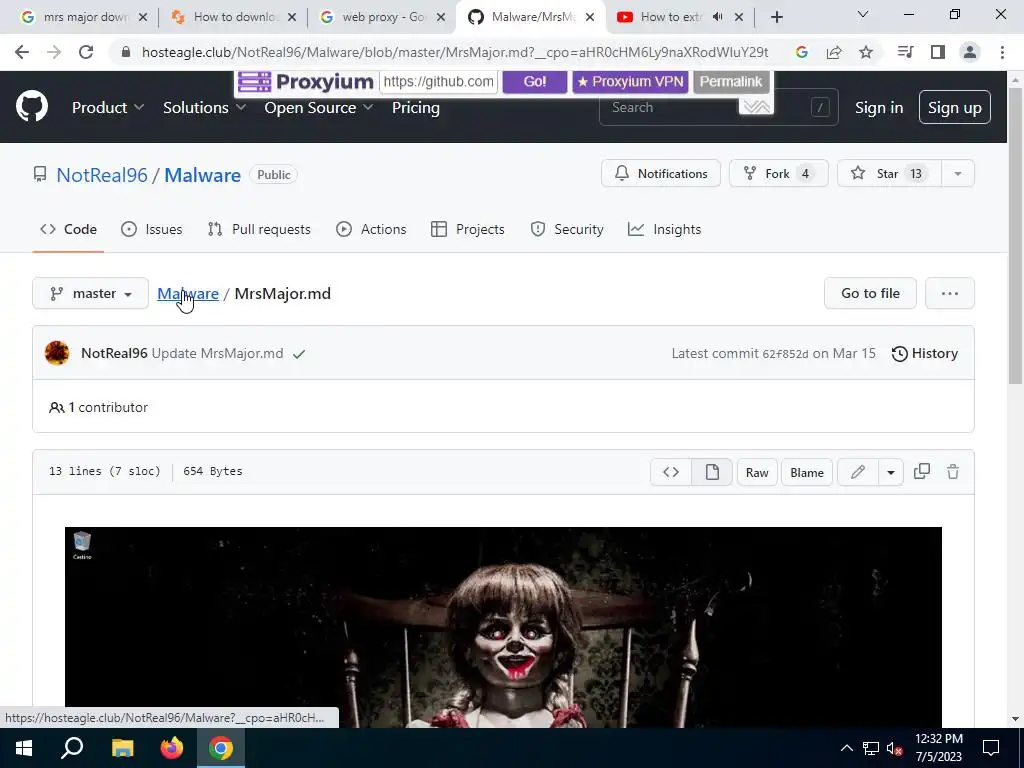View the Raw file
1024x768 pixels.
pyautogui.click(x=757, y=472)
